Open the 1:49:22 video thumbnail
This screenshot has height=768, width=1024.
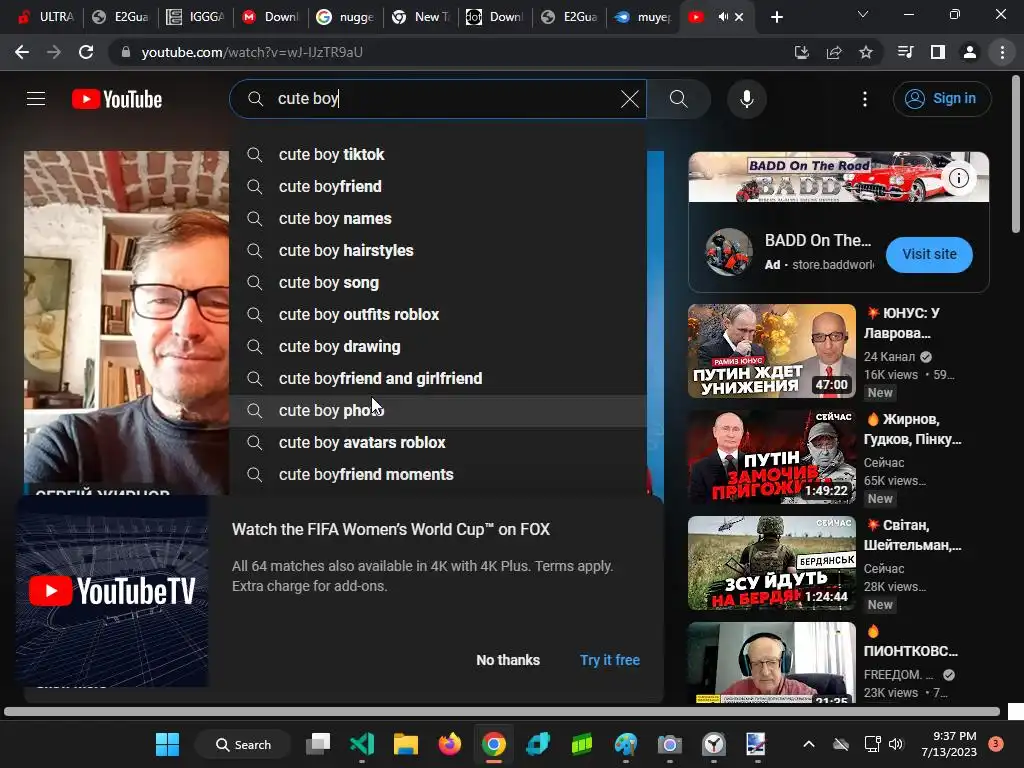(772, 457)
